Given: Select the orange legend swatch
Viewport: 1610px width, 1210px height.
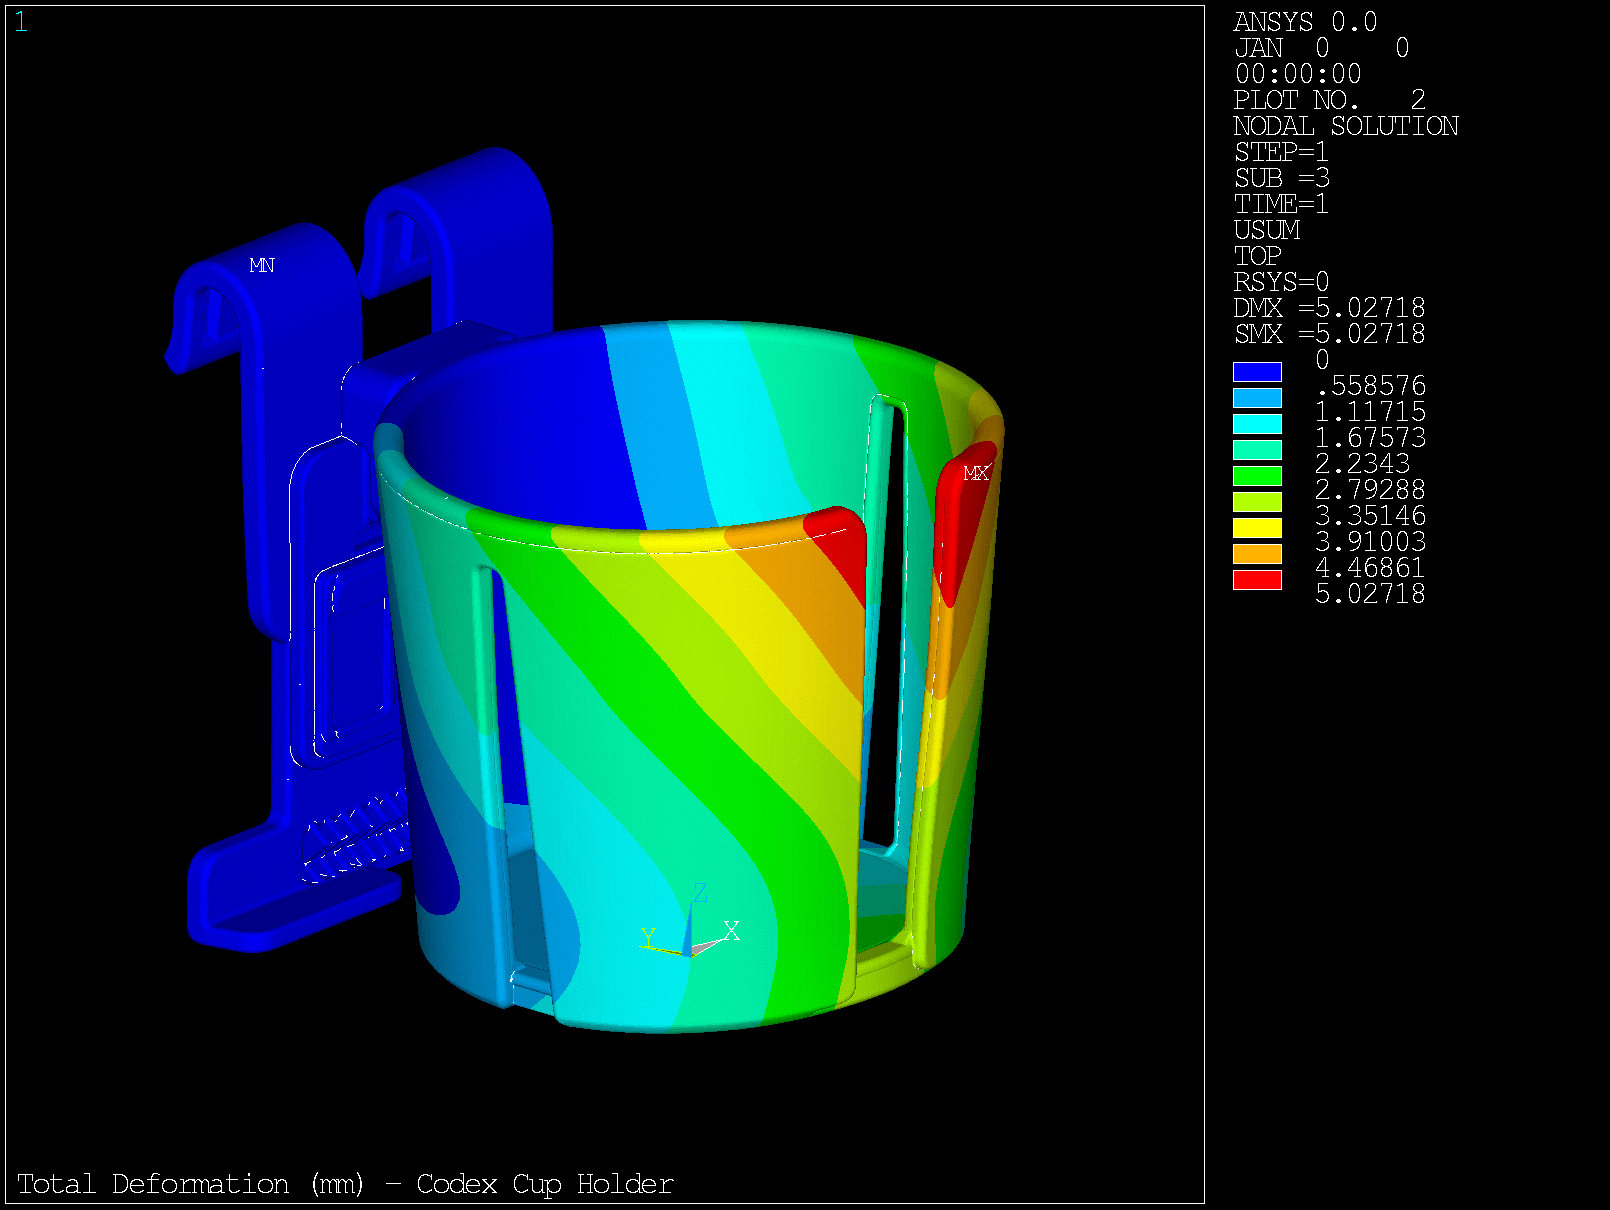Looking at the screenshot, I should pos(1257,554).
